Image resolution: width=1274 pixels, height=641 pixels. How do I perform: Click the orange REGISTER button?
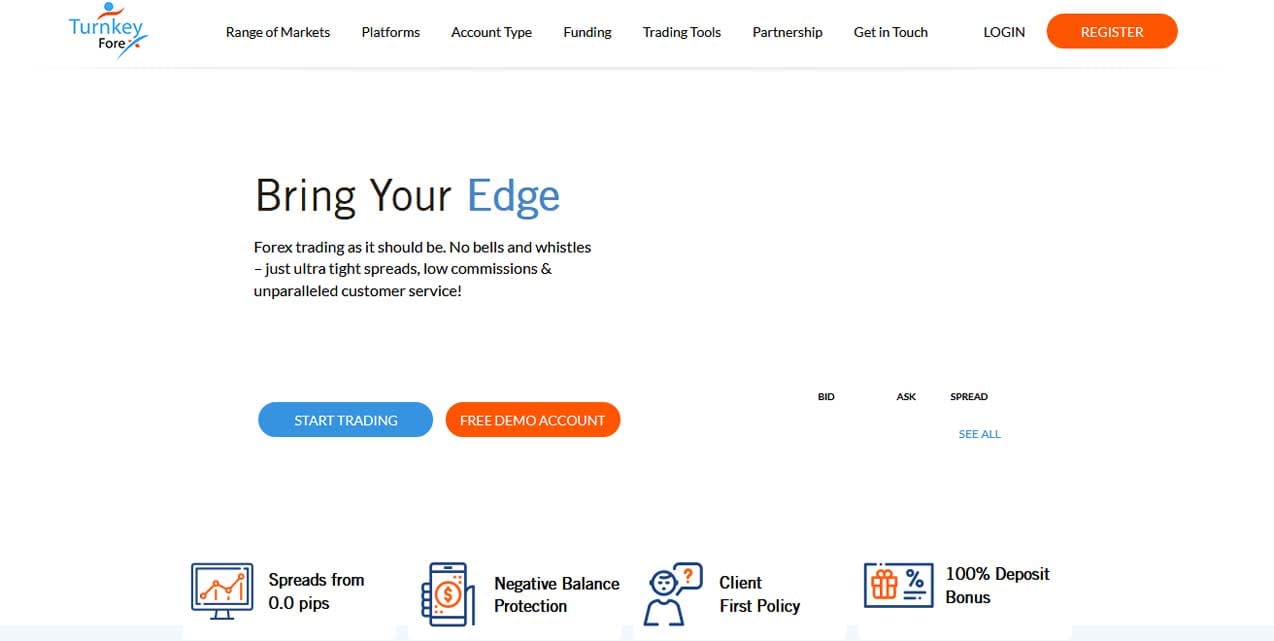click(1112, 32)
